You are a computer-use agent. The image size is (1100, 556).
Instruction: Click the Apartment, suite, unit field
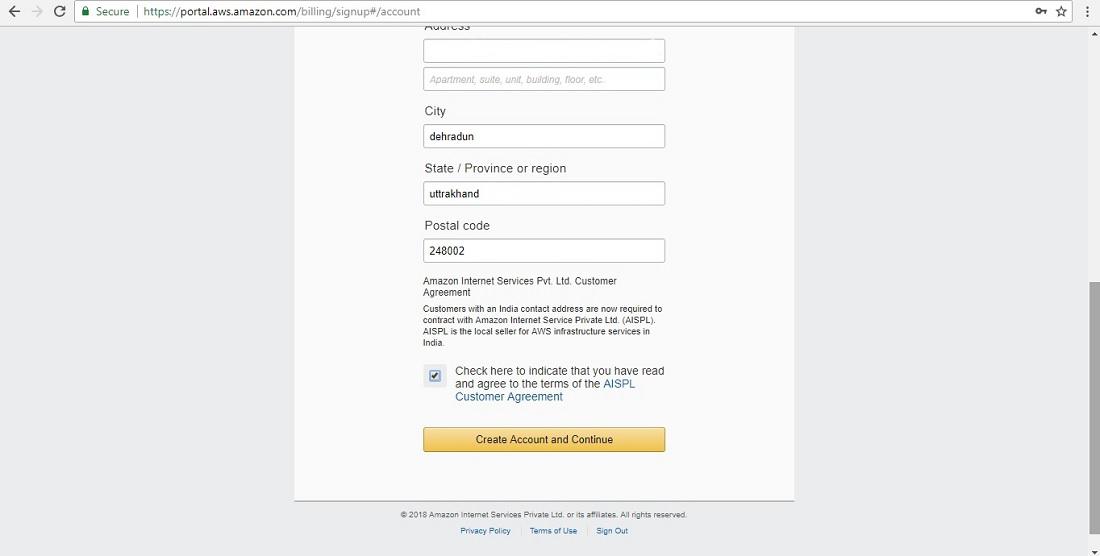(544, 79)
